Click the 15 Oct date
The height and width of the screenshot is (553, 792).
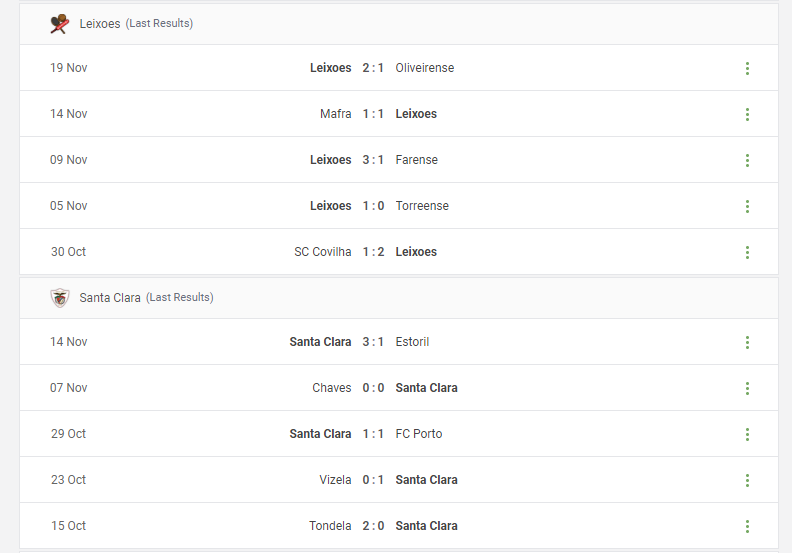pos(69,526)
